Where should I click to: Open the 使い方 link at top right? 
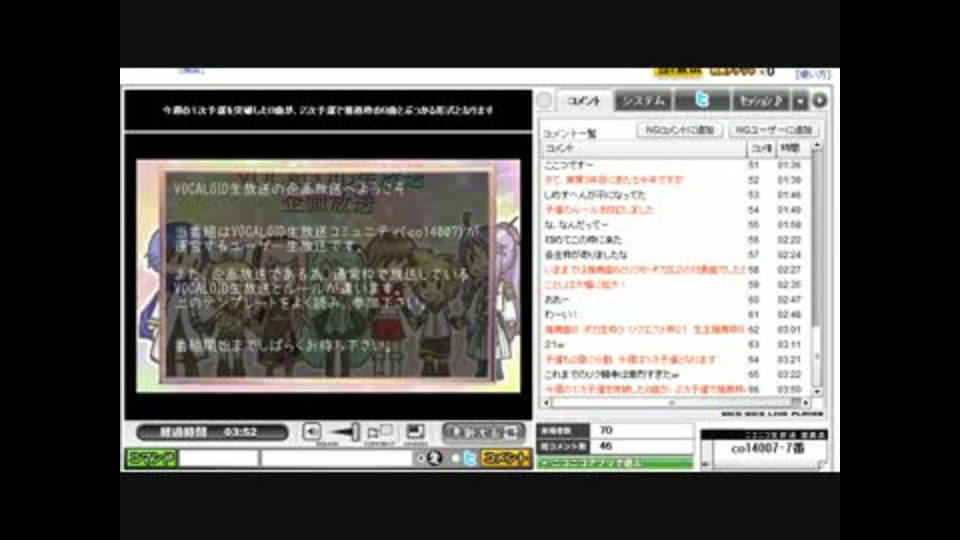pos(812,74)
